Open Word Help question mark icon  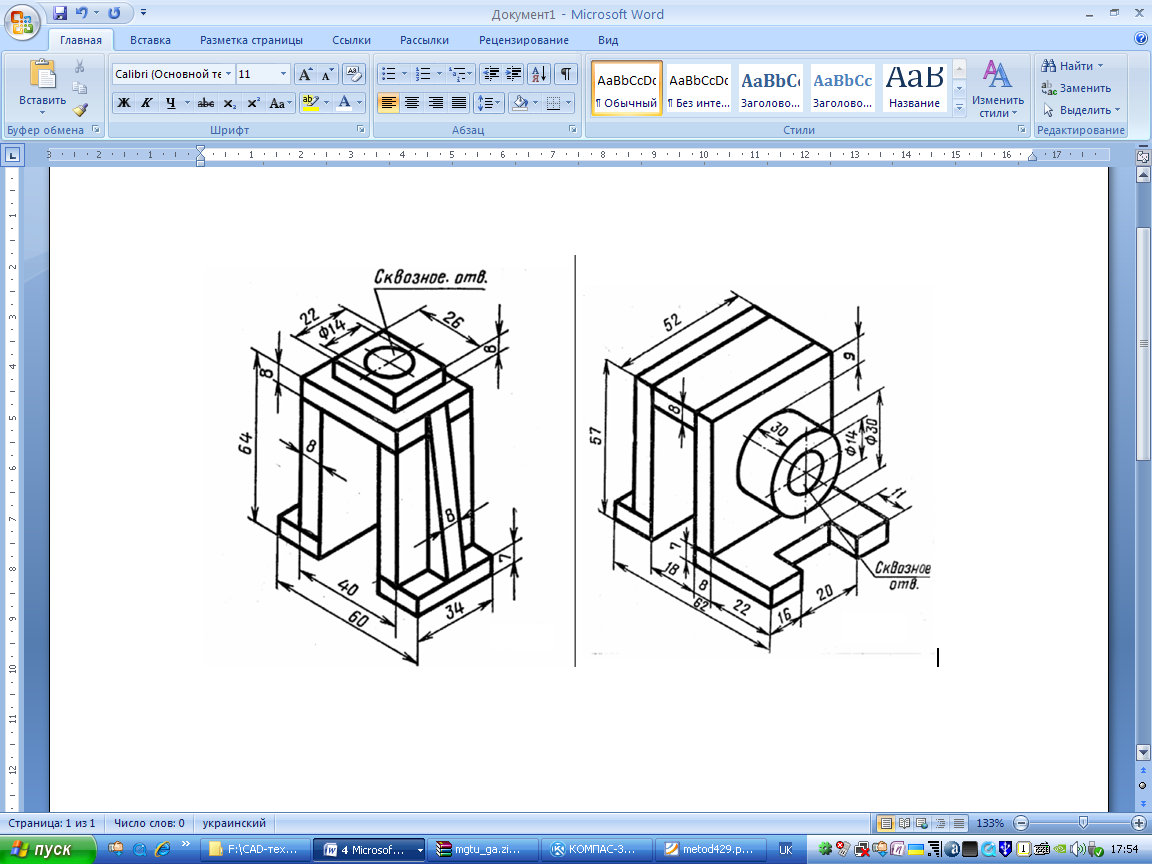click(x=1141, y=39)
